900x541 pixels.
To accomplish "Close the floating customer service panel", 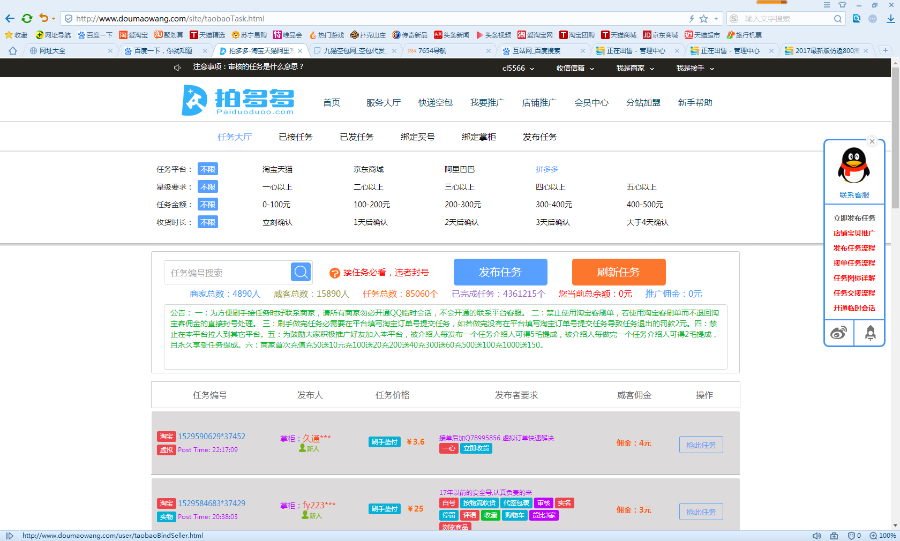I will pos(872,142).
